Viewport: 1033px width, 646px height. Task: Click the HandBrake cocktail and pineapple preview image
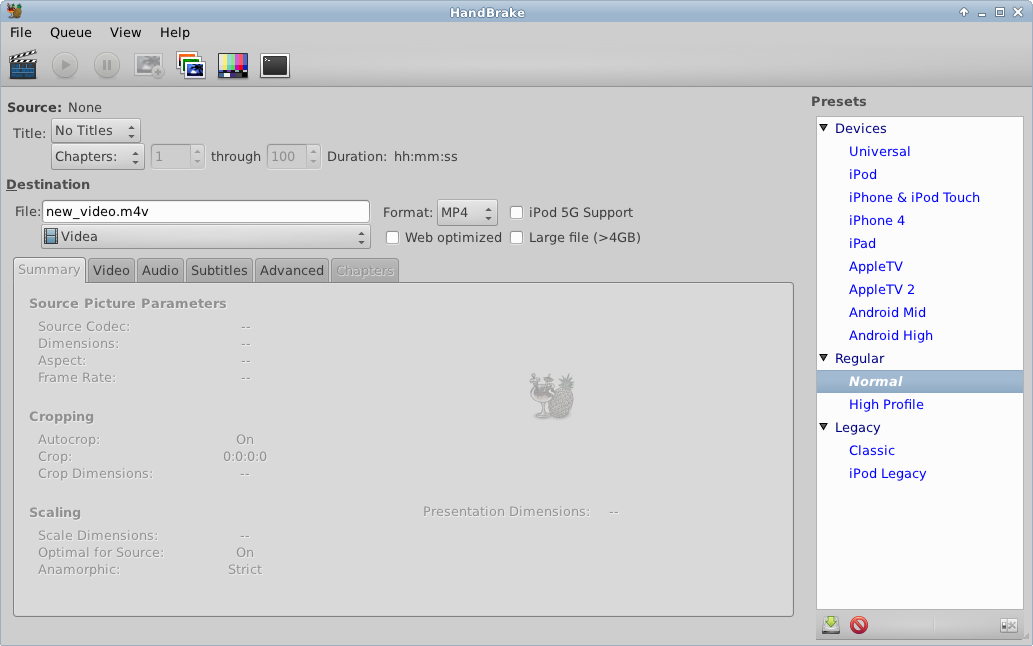pos(552,396)
